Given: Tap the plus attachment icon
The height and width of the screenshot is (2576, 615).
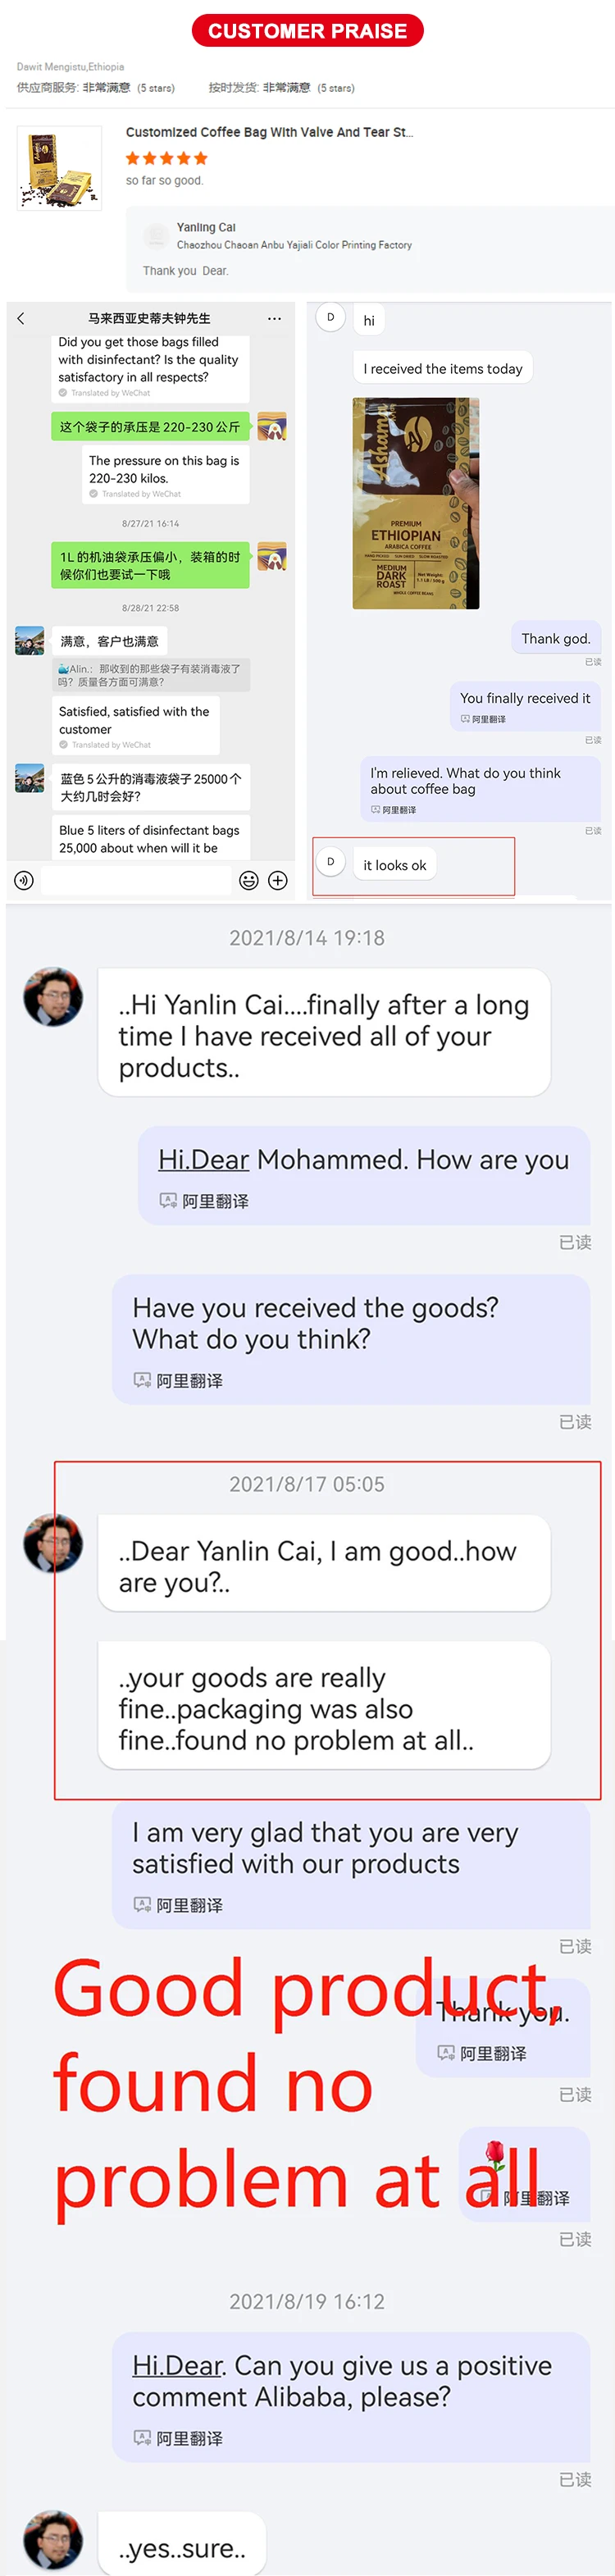Looking at the screenshot, I should click(278, 880).
